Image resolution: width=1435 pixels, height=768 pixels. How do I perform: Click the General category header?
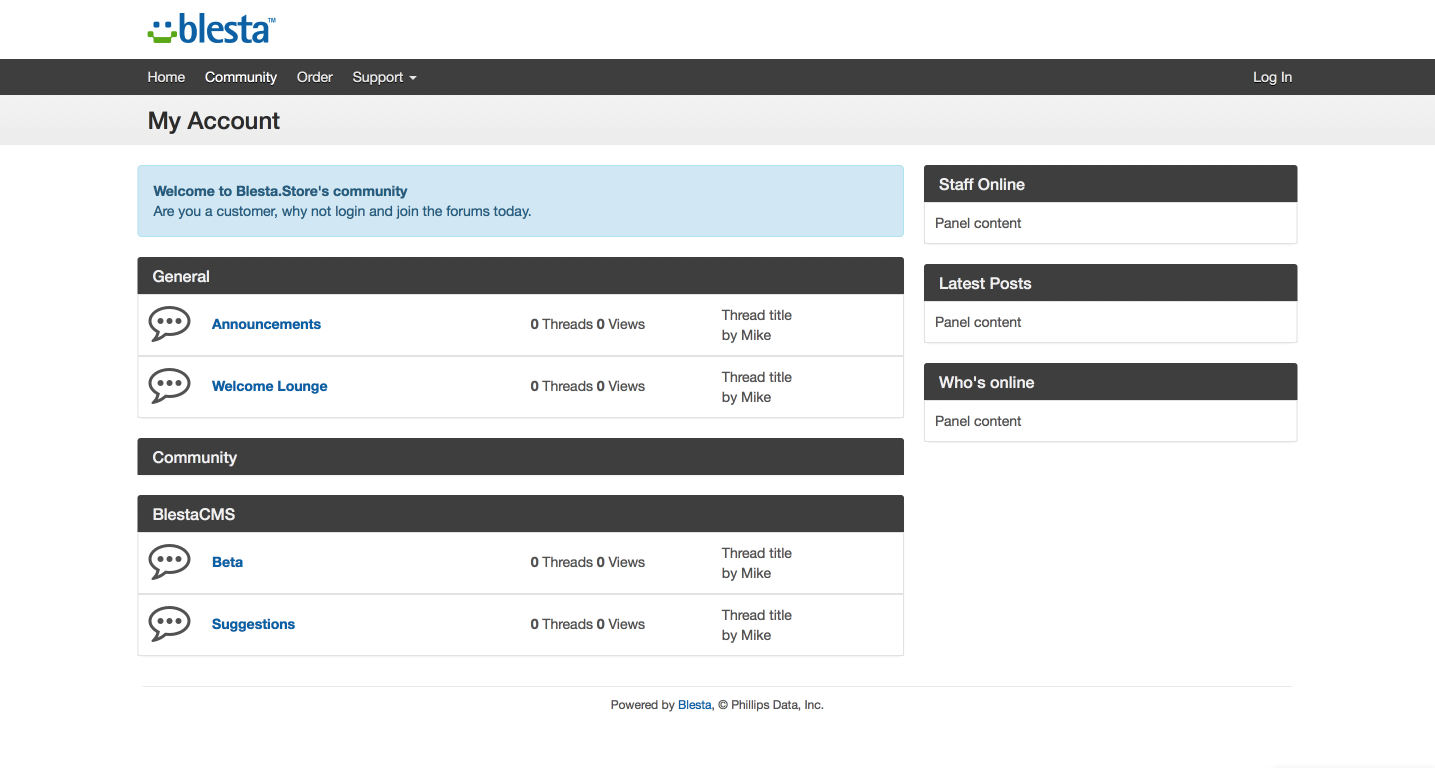click(520, 276)
